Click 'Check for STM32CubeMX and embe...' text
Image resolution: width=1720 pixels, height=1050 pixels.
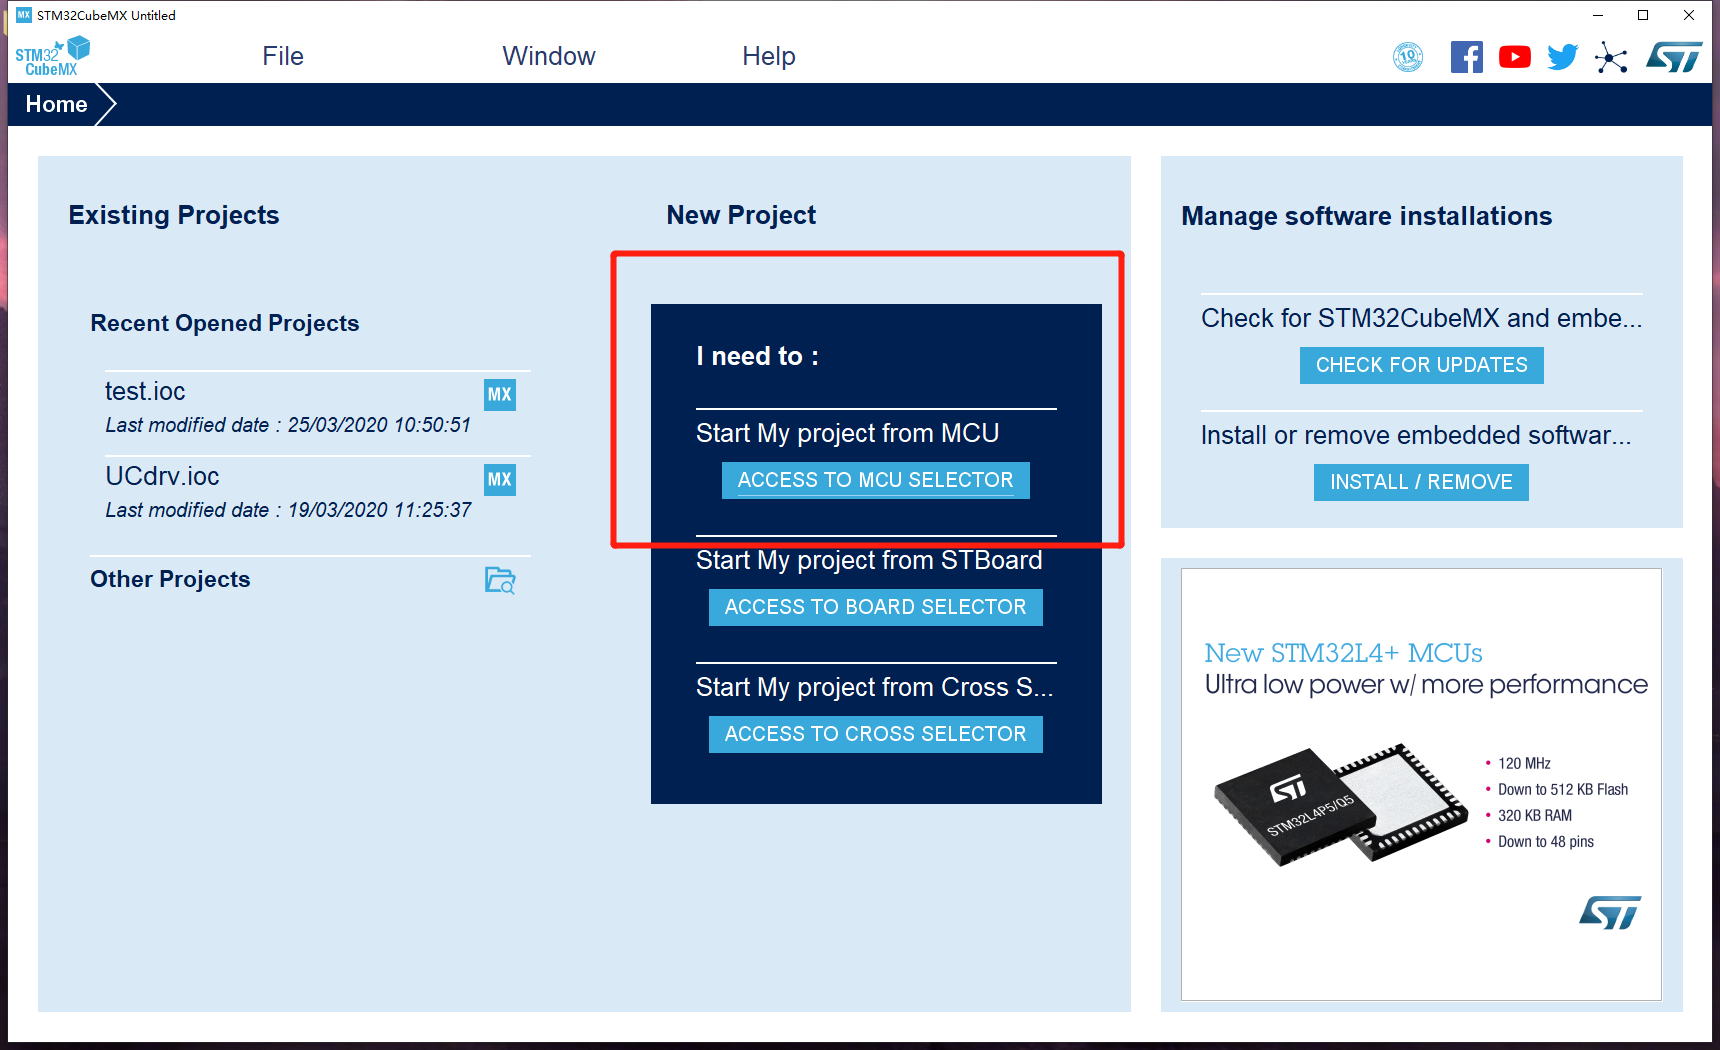(x=1422, y=318)
